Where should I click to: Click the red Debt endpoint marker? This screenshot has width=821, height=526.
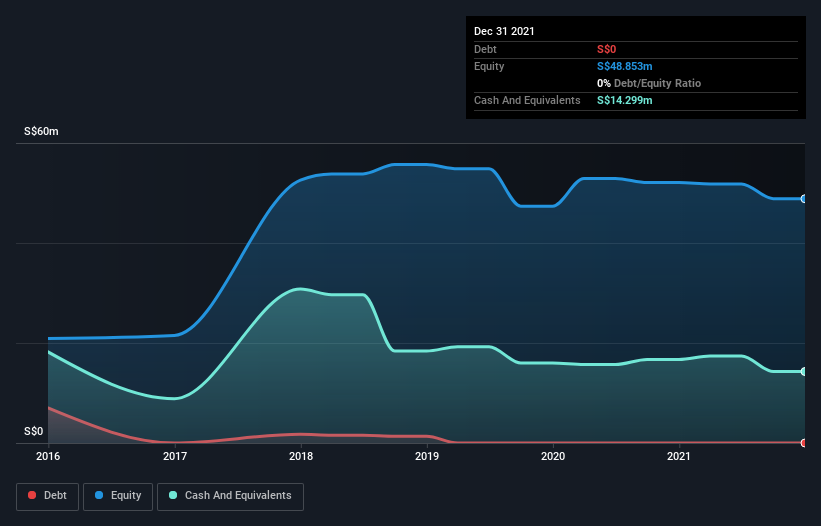[x=804, y=443]
